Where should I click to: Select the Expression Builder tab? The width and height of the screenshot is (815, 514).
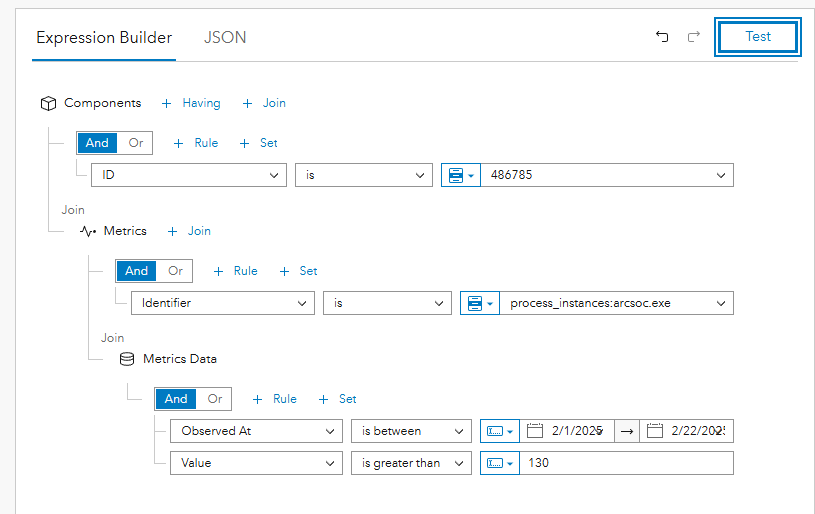[x=104, y=38]
